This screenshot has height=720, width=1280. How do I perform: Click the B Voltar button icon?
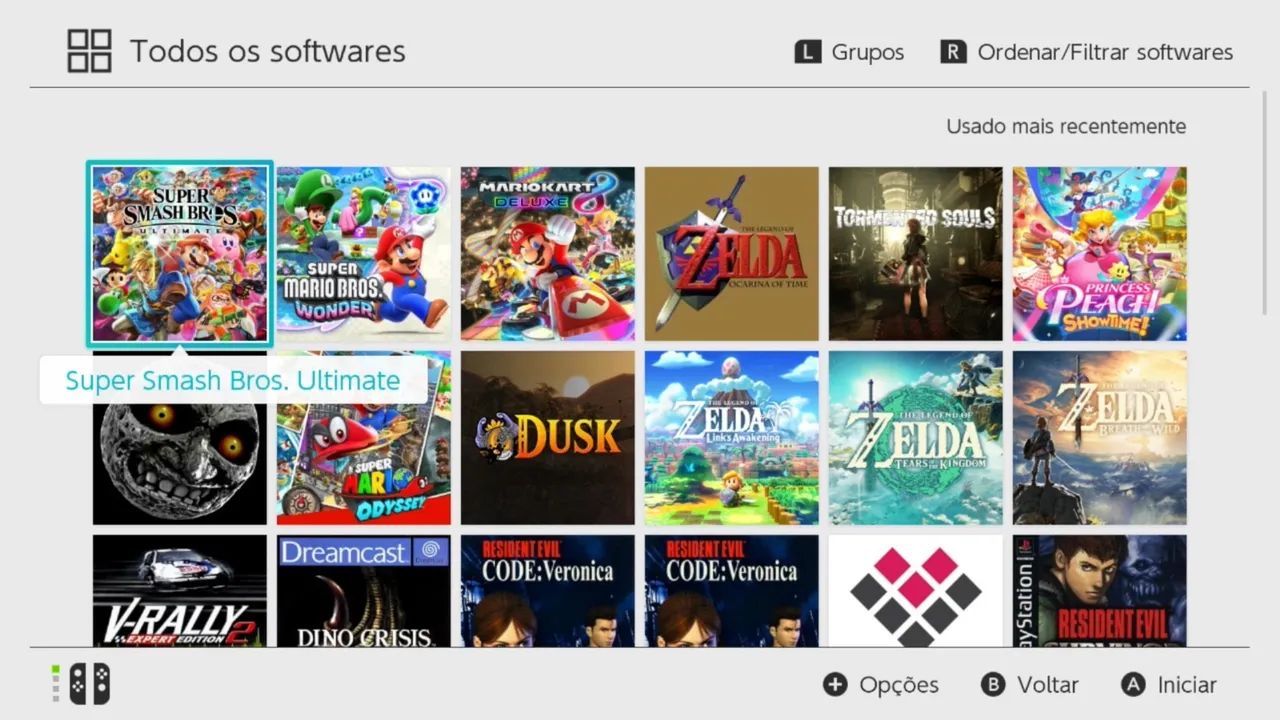tap(993, 684)
